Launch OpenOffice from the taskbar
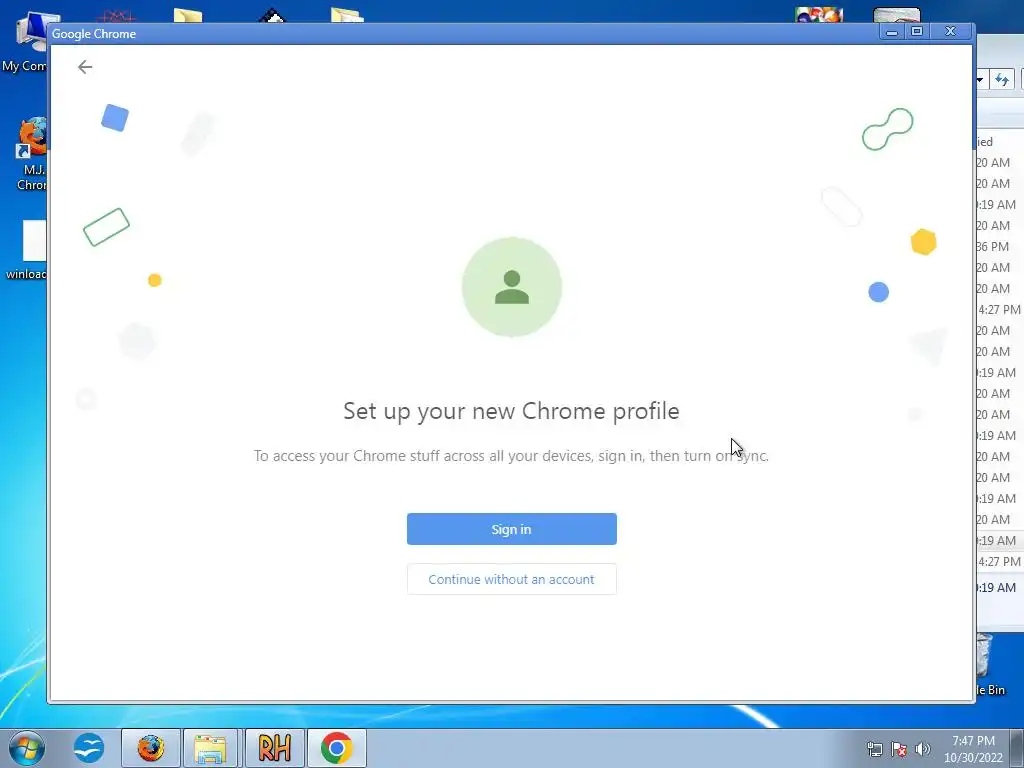Image resolution: width=1024 pixels, height=768 pixels. [x=89, y=748]
